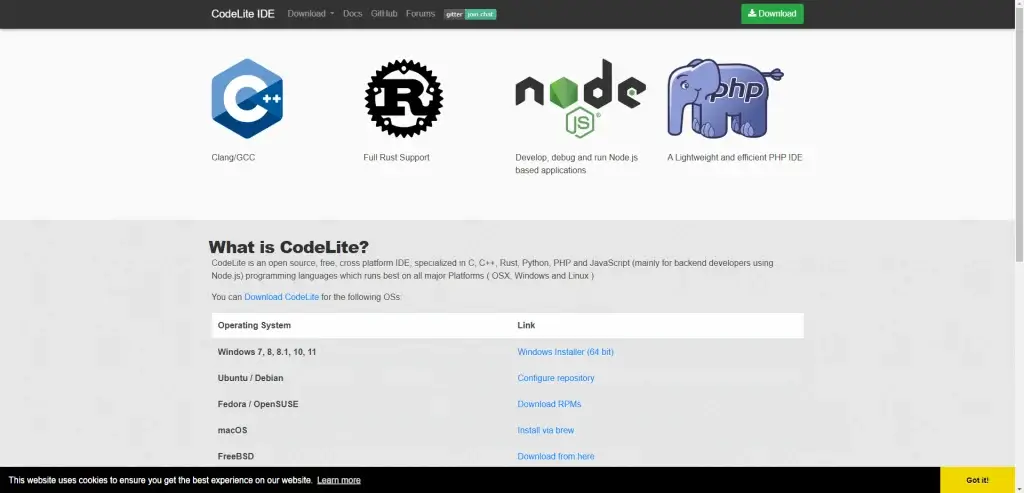The width and height of the screenshot is (1024, 493).
Task: Click the gitter join chat badge
Action: pos(470,14)
